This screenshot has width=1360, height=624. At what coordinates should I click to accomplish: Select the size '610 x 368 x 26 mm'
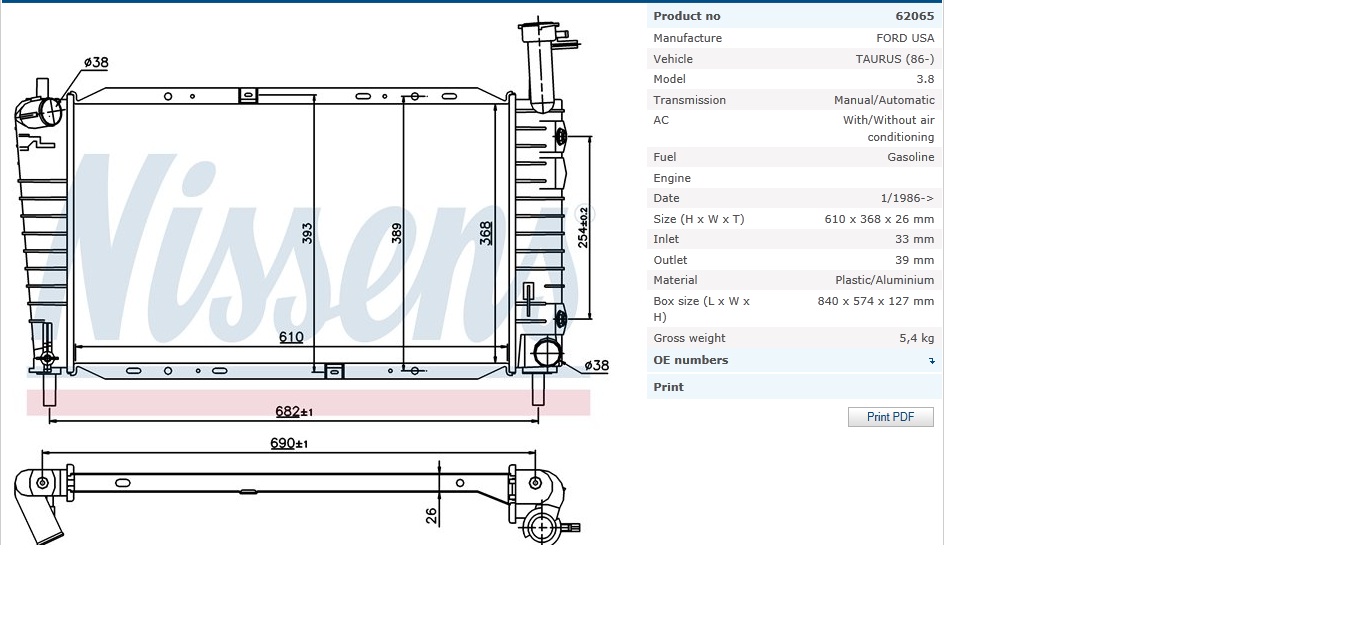click(880, 219)
